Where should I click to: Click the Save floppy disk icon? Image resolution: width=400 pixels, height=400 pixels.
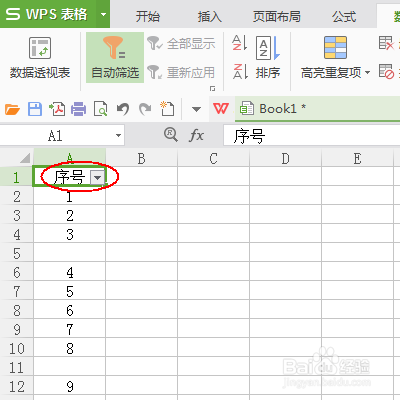35,109
